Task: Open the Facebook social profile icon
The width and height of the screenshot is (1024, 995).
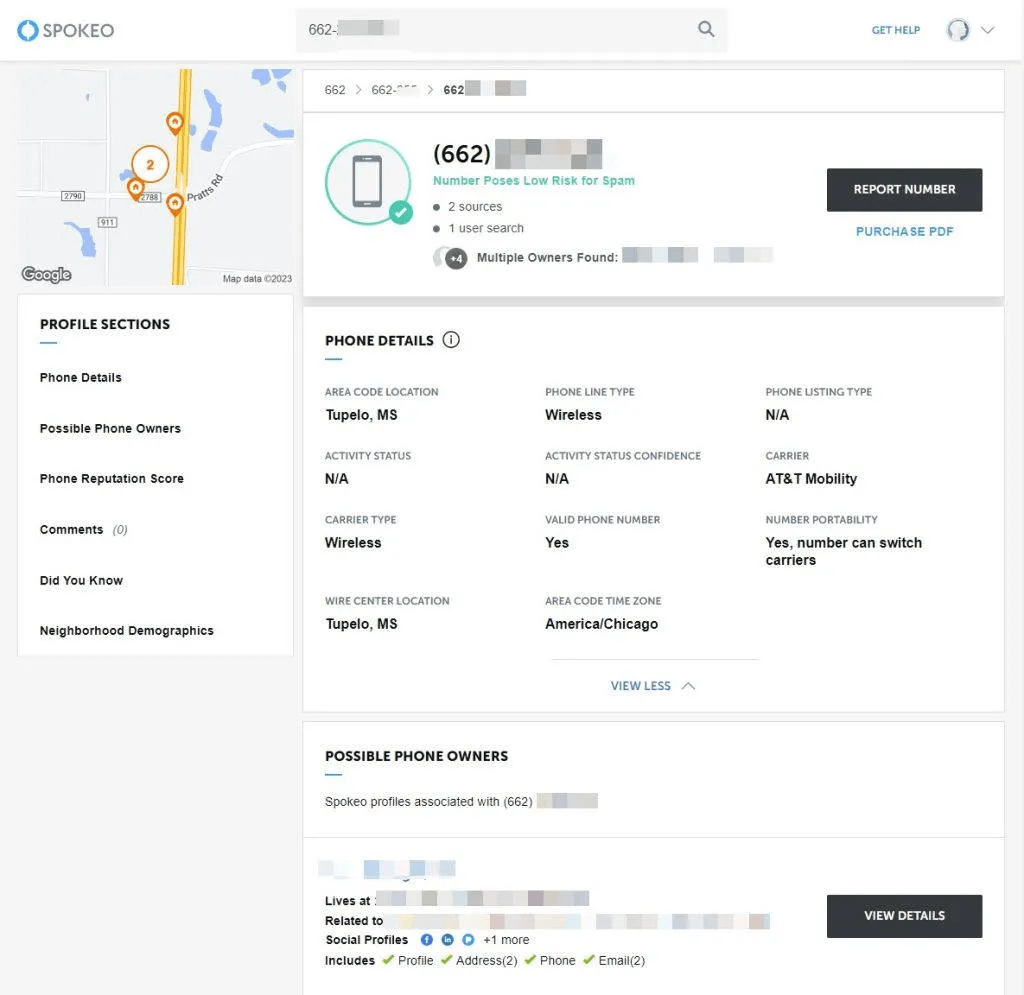Action: [426, 940]
